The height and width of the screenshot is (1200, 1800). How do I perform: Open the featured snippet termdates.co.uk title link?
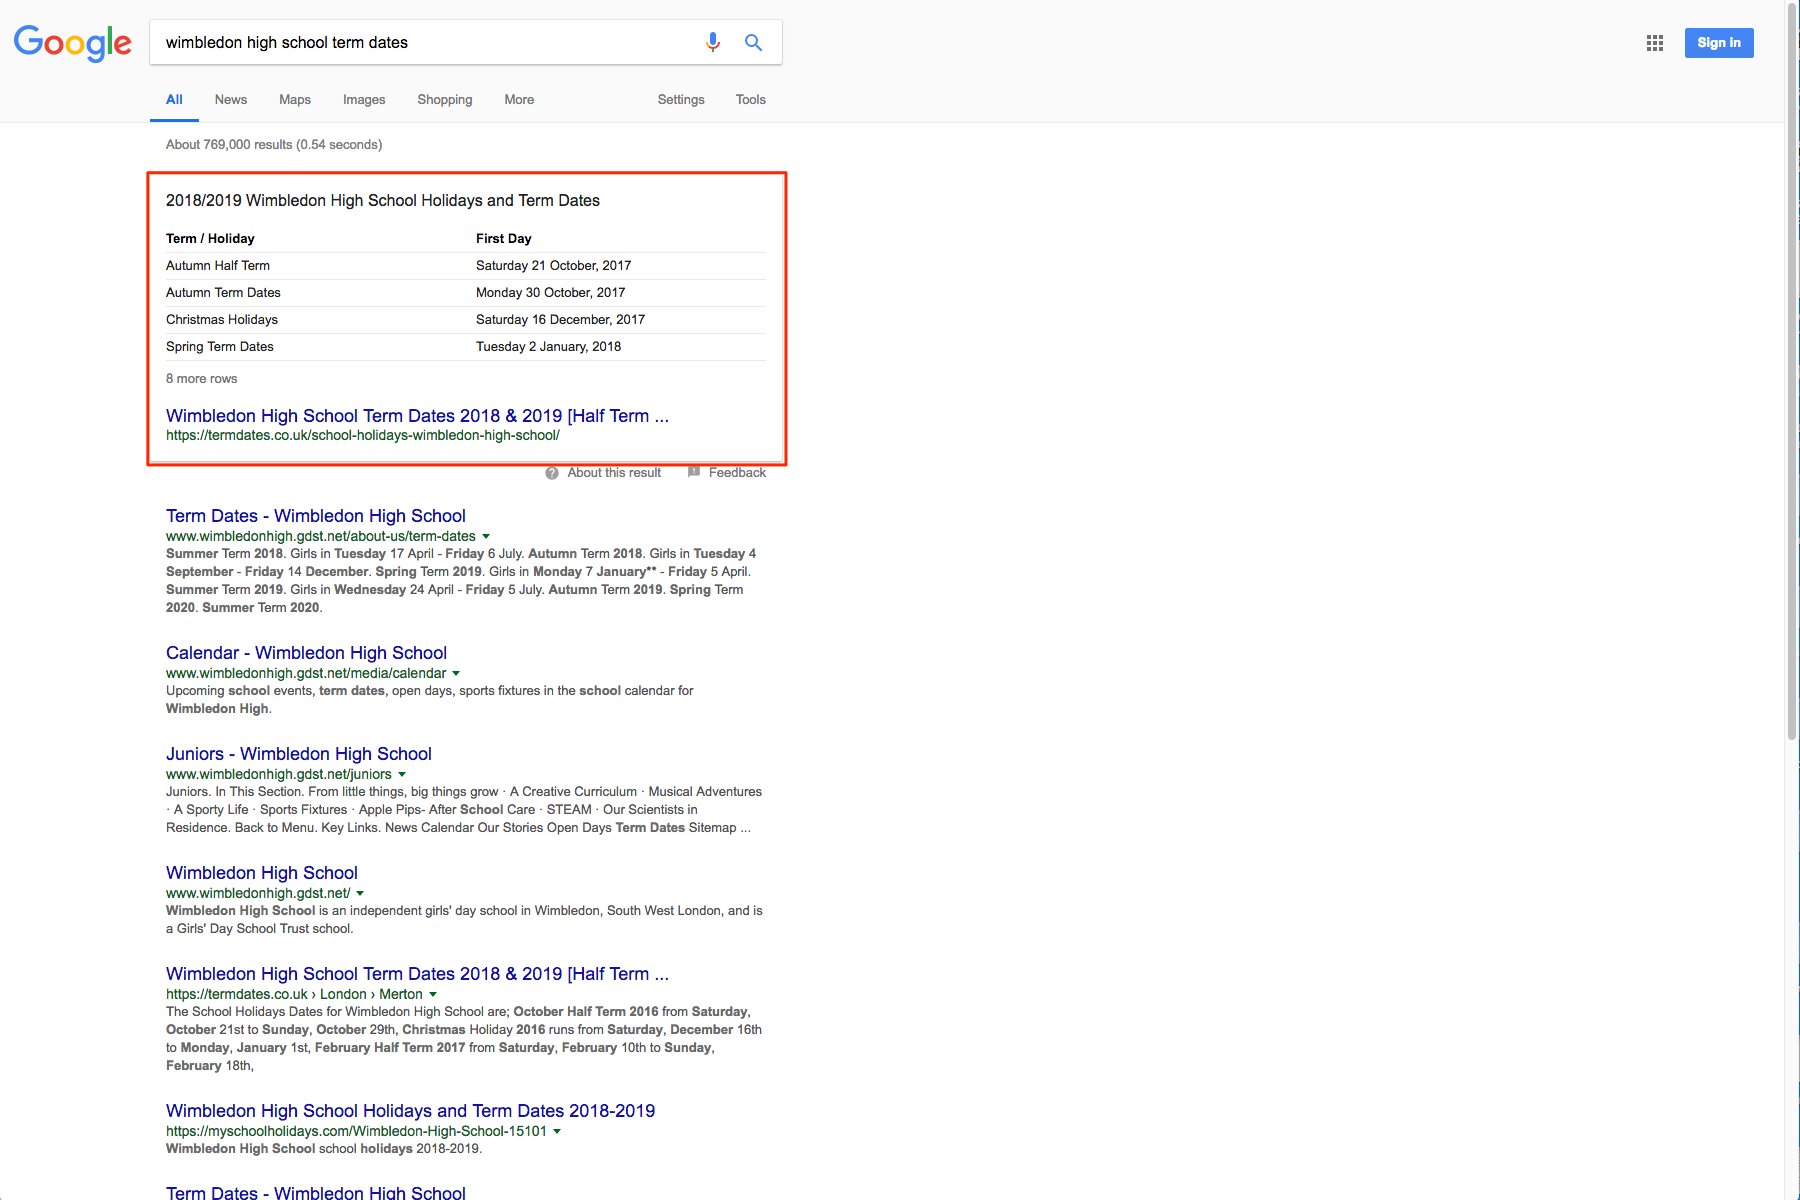[417, 416]
